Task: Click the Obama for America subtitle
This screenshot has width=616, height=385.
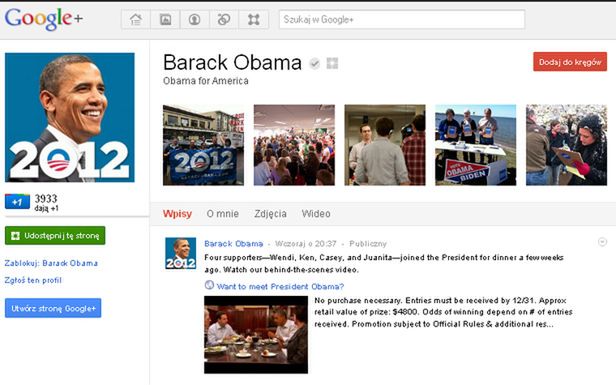Action: pos(206,81)
